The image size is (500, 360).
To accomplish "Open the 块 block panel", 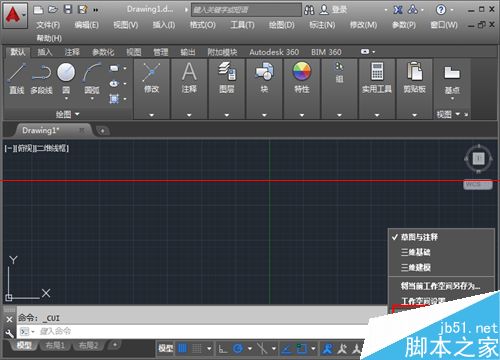I will [264, 78].
